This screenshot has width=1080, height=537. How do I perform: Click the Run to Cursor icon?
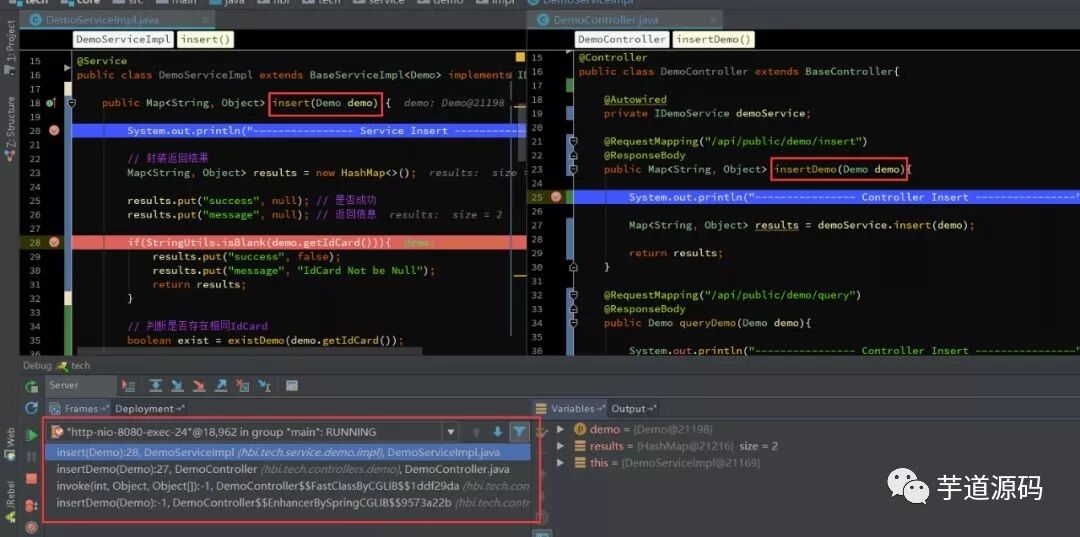[x=264, y=386]
